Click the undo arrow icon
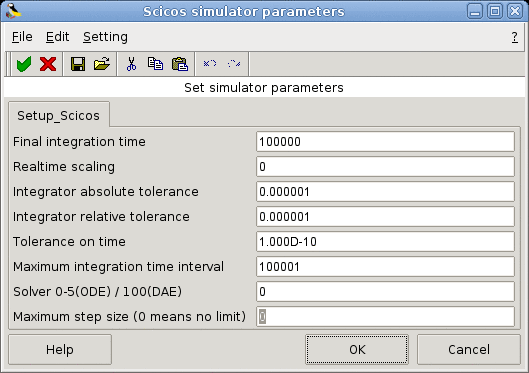The image size is (529, 373). (x=210, y=63)
